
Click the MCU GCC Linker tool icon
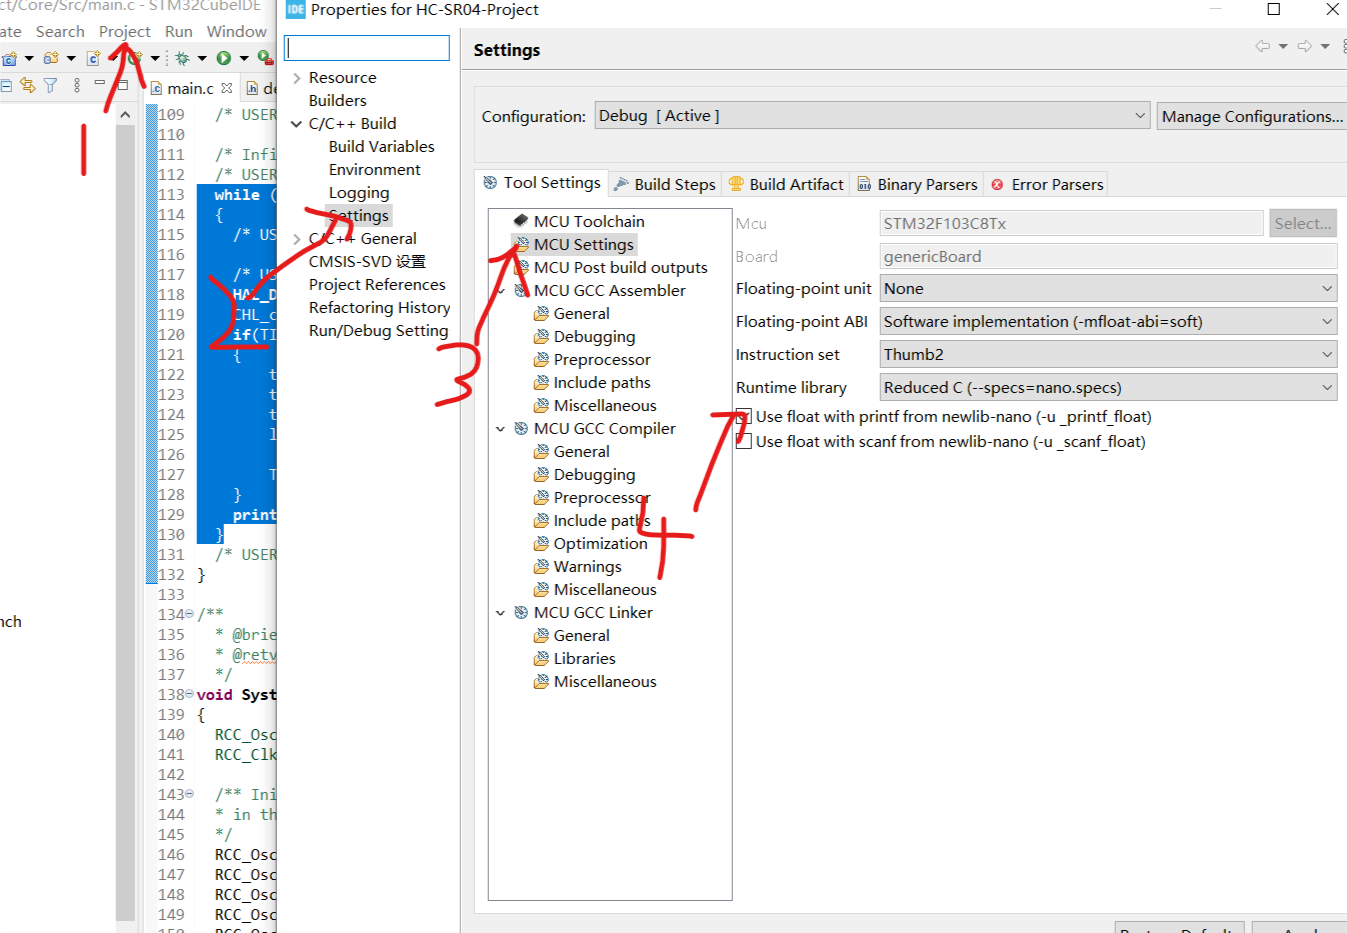520,612
